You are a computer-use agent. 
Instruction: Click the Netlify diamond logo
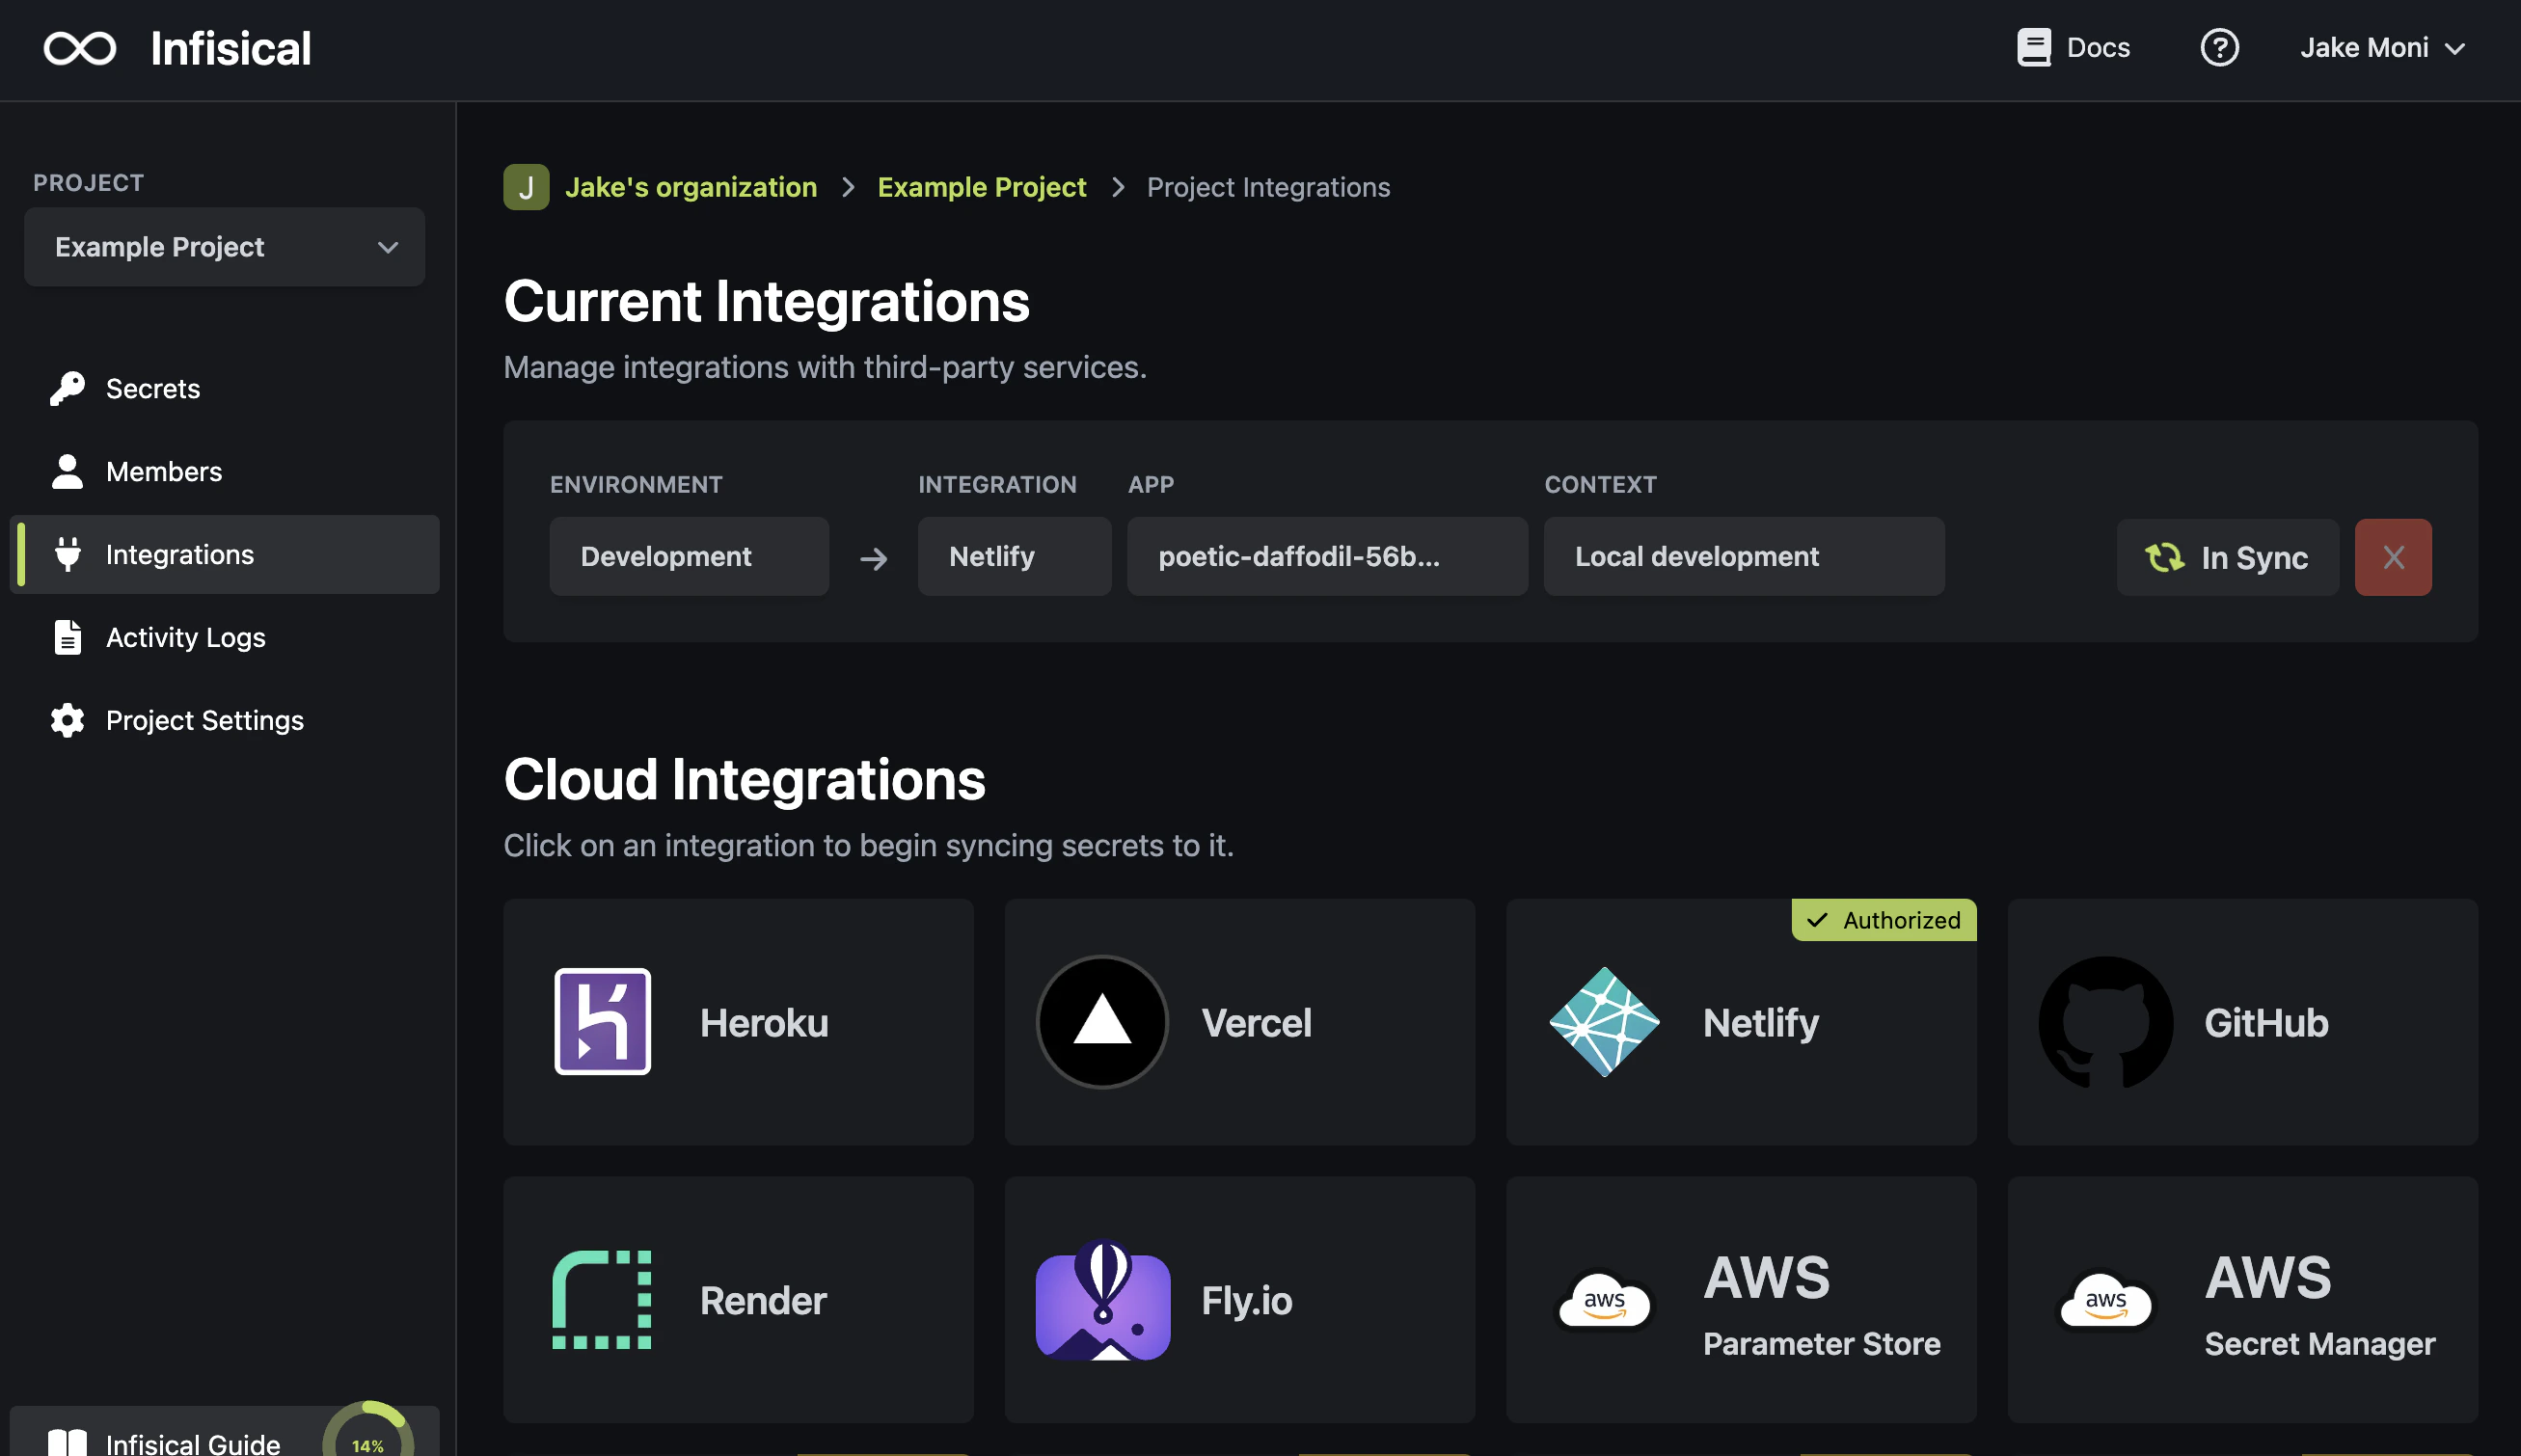1604,1021
